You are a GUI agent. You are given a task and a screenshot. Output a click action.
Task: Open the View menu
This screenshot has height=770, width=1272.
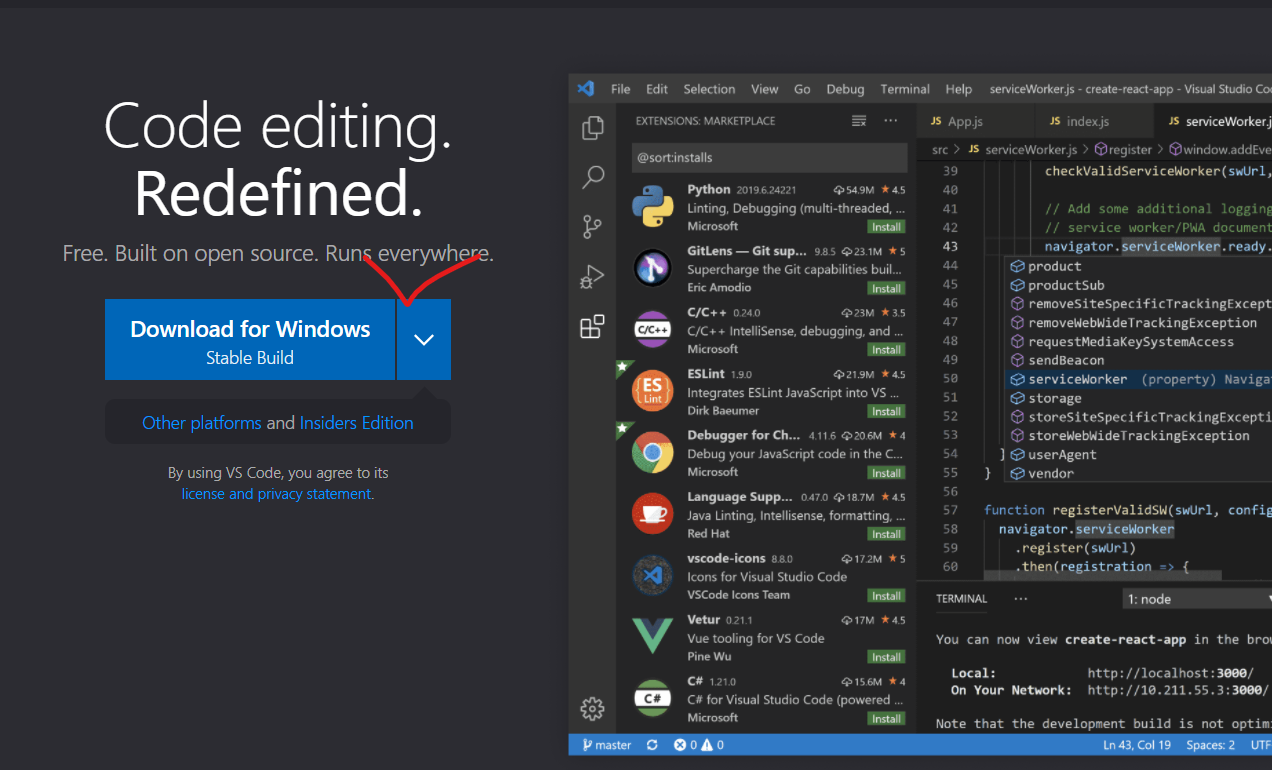pyautogui.click(x=765, y=89)
